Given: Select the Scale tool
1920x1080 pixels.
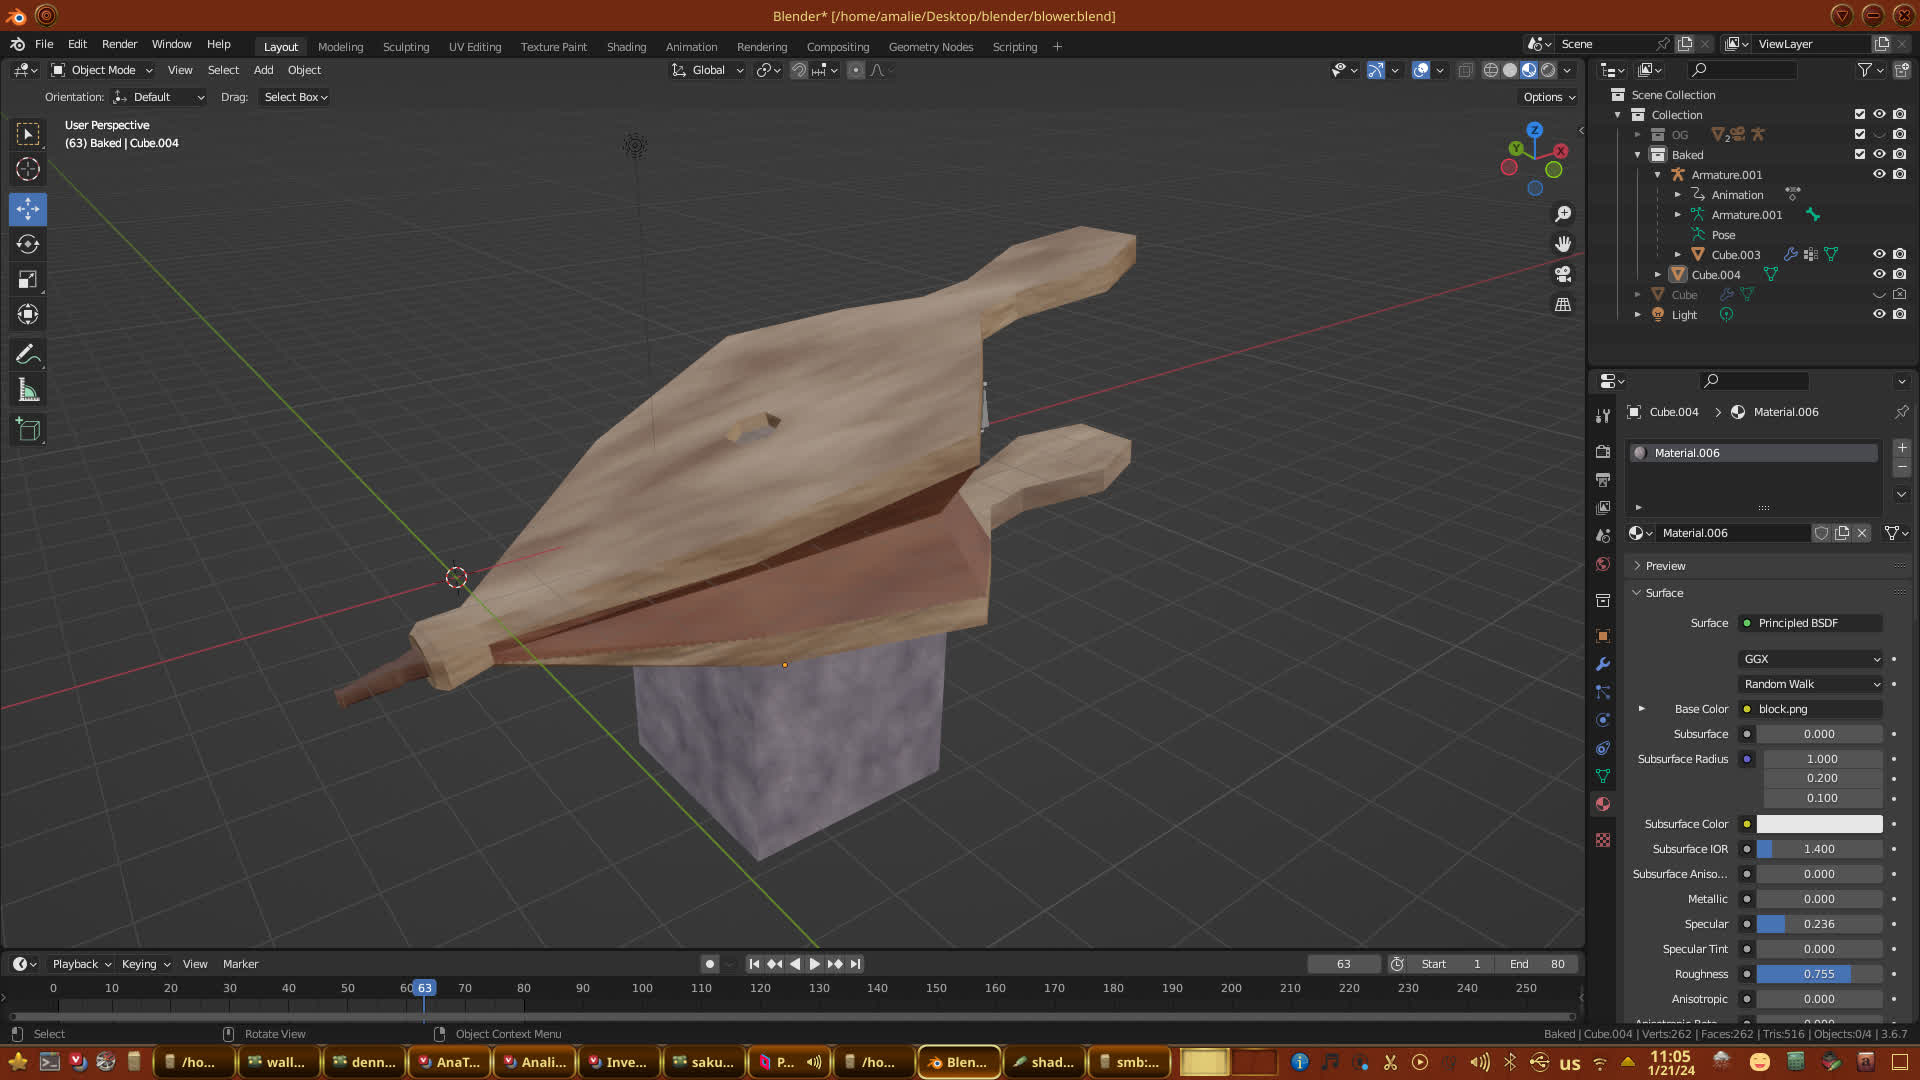Looking at the screenshot, I should click(28, 280).
